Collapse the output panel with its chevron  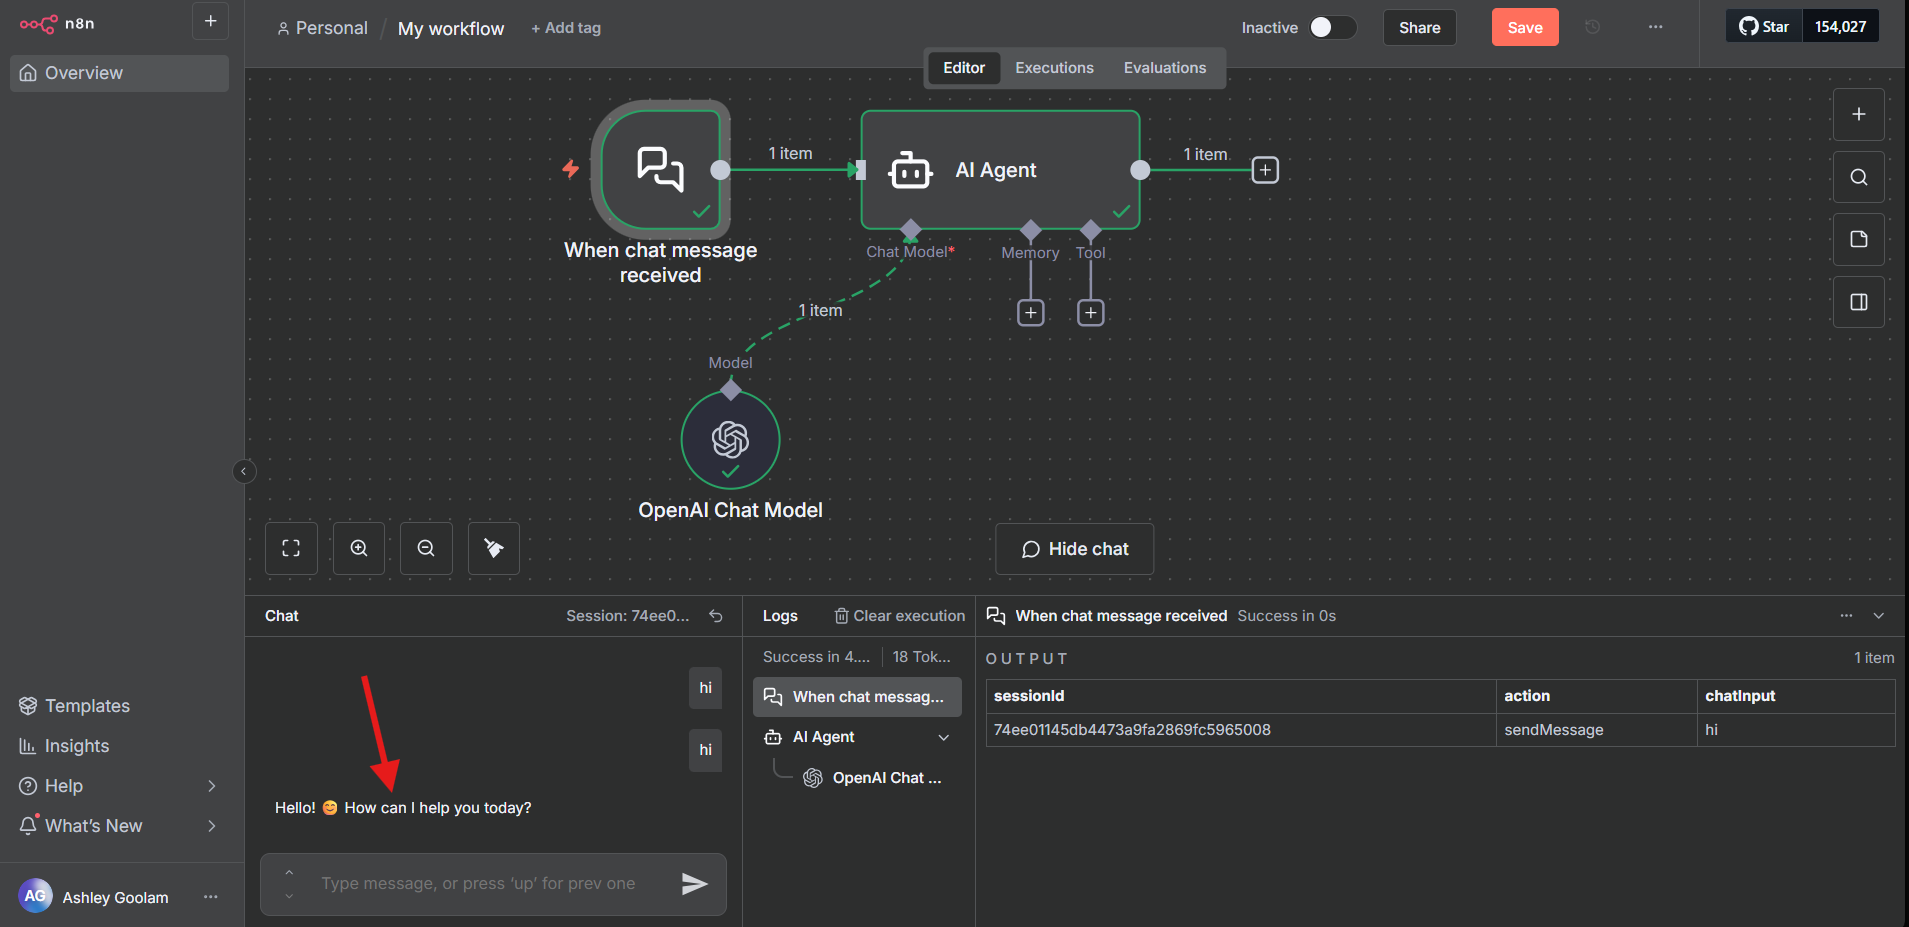click(x=1878, y=615)
